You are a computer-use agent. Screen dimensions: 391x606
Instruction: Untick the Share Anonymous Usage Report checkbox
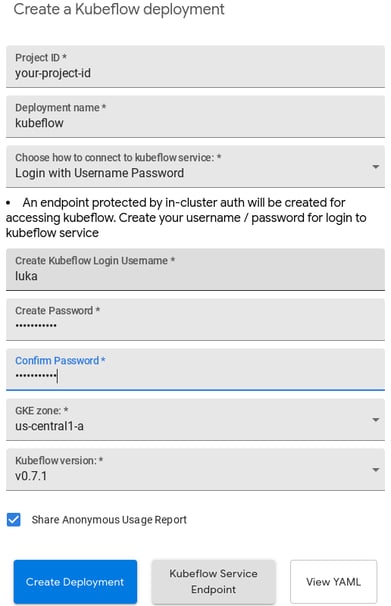[14, 519]
